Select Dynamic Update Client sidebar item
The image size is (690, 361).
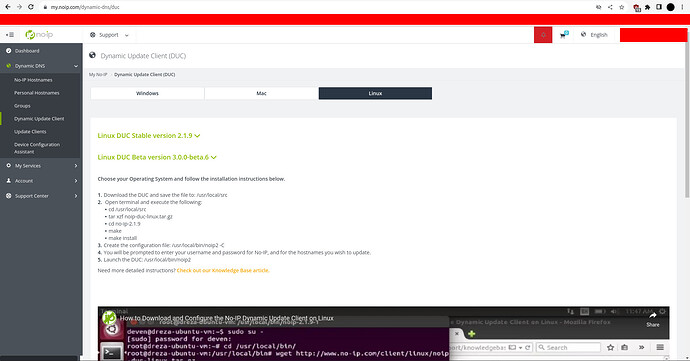(x=39, y=119)
